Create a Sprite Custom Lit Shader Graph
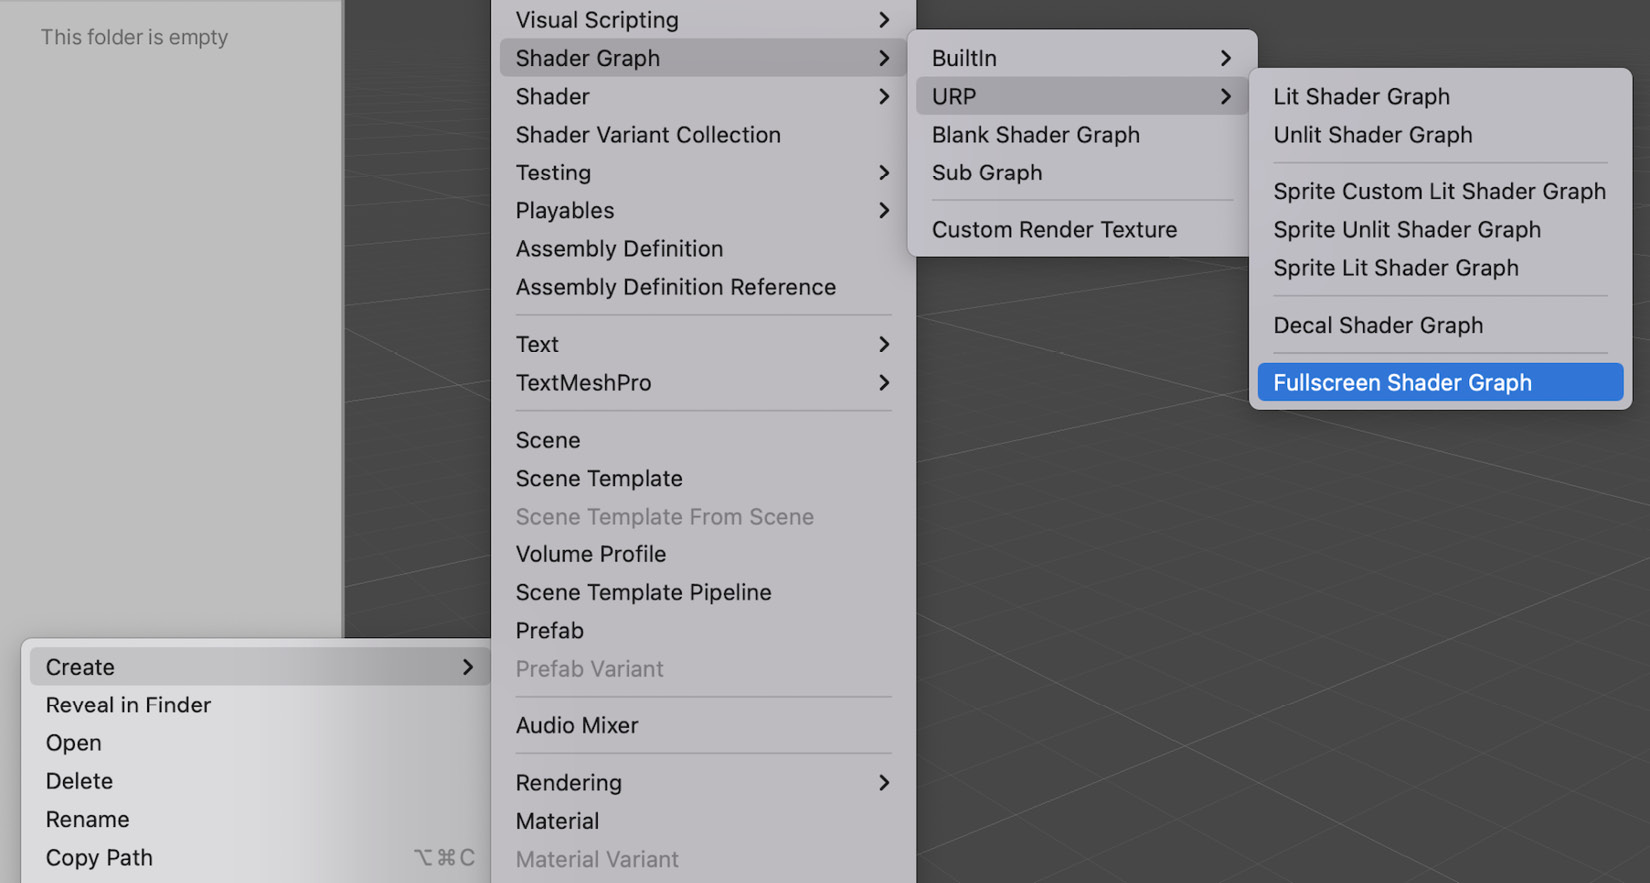Screen dimensions: 1650x883 click(1440, 191)
